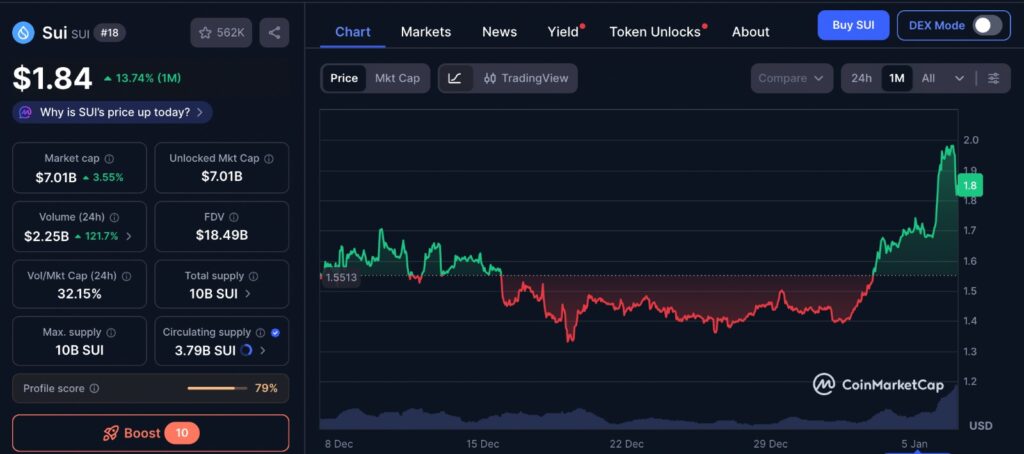Open the Vol/Mkt Cap (24h) info icon
1024x454 pixels.
tap(127, 276)
